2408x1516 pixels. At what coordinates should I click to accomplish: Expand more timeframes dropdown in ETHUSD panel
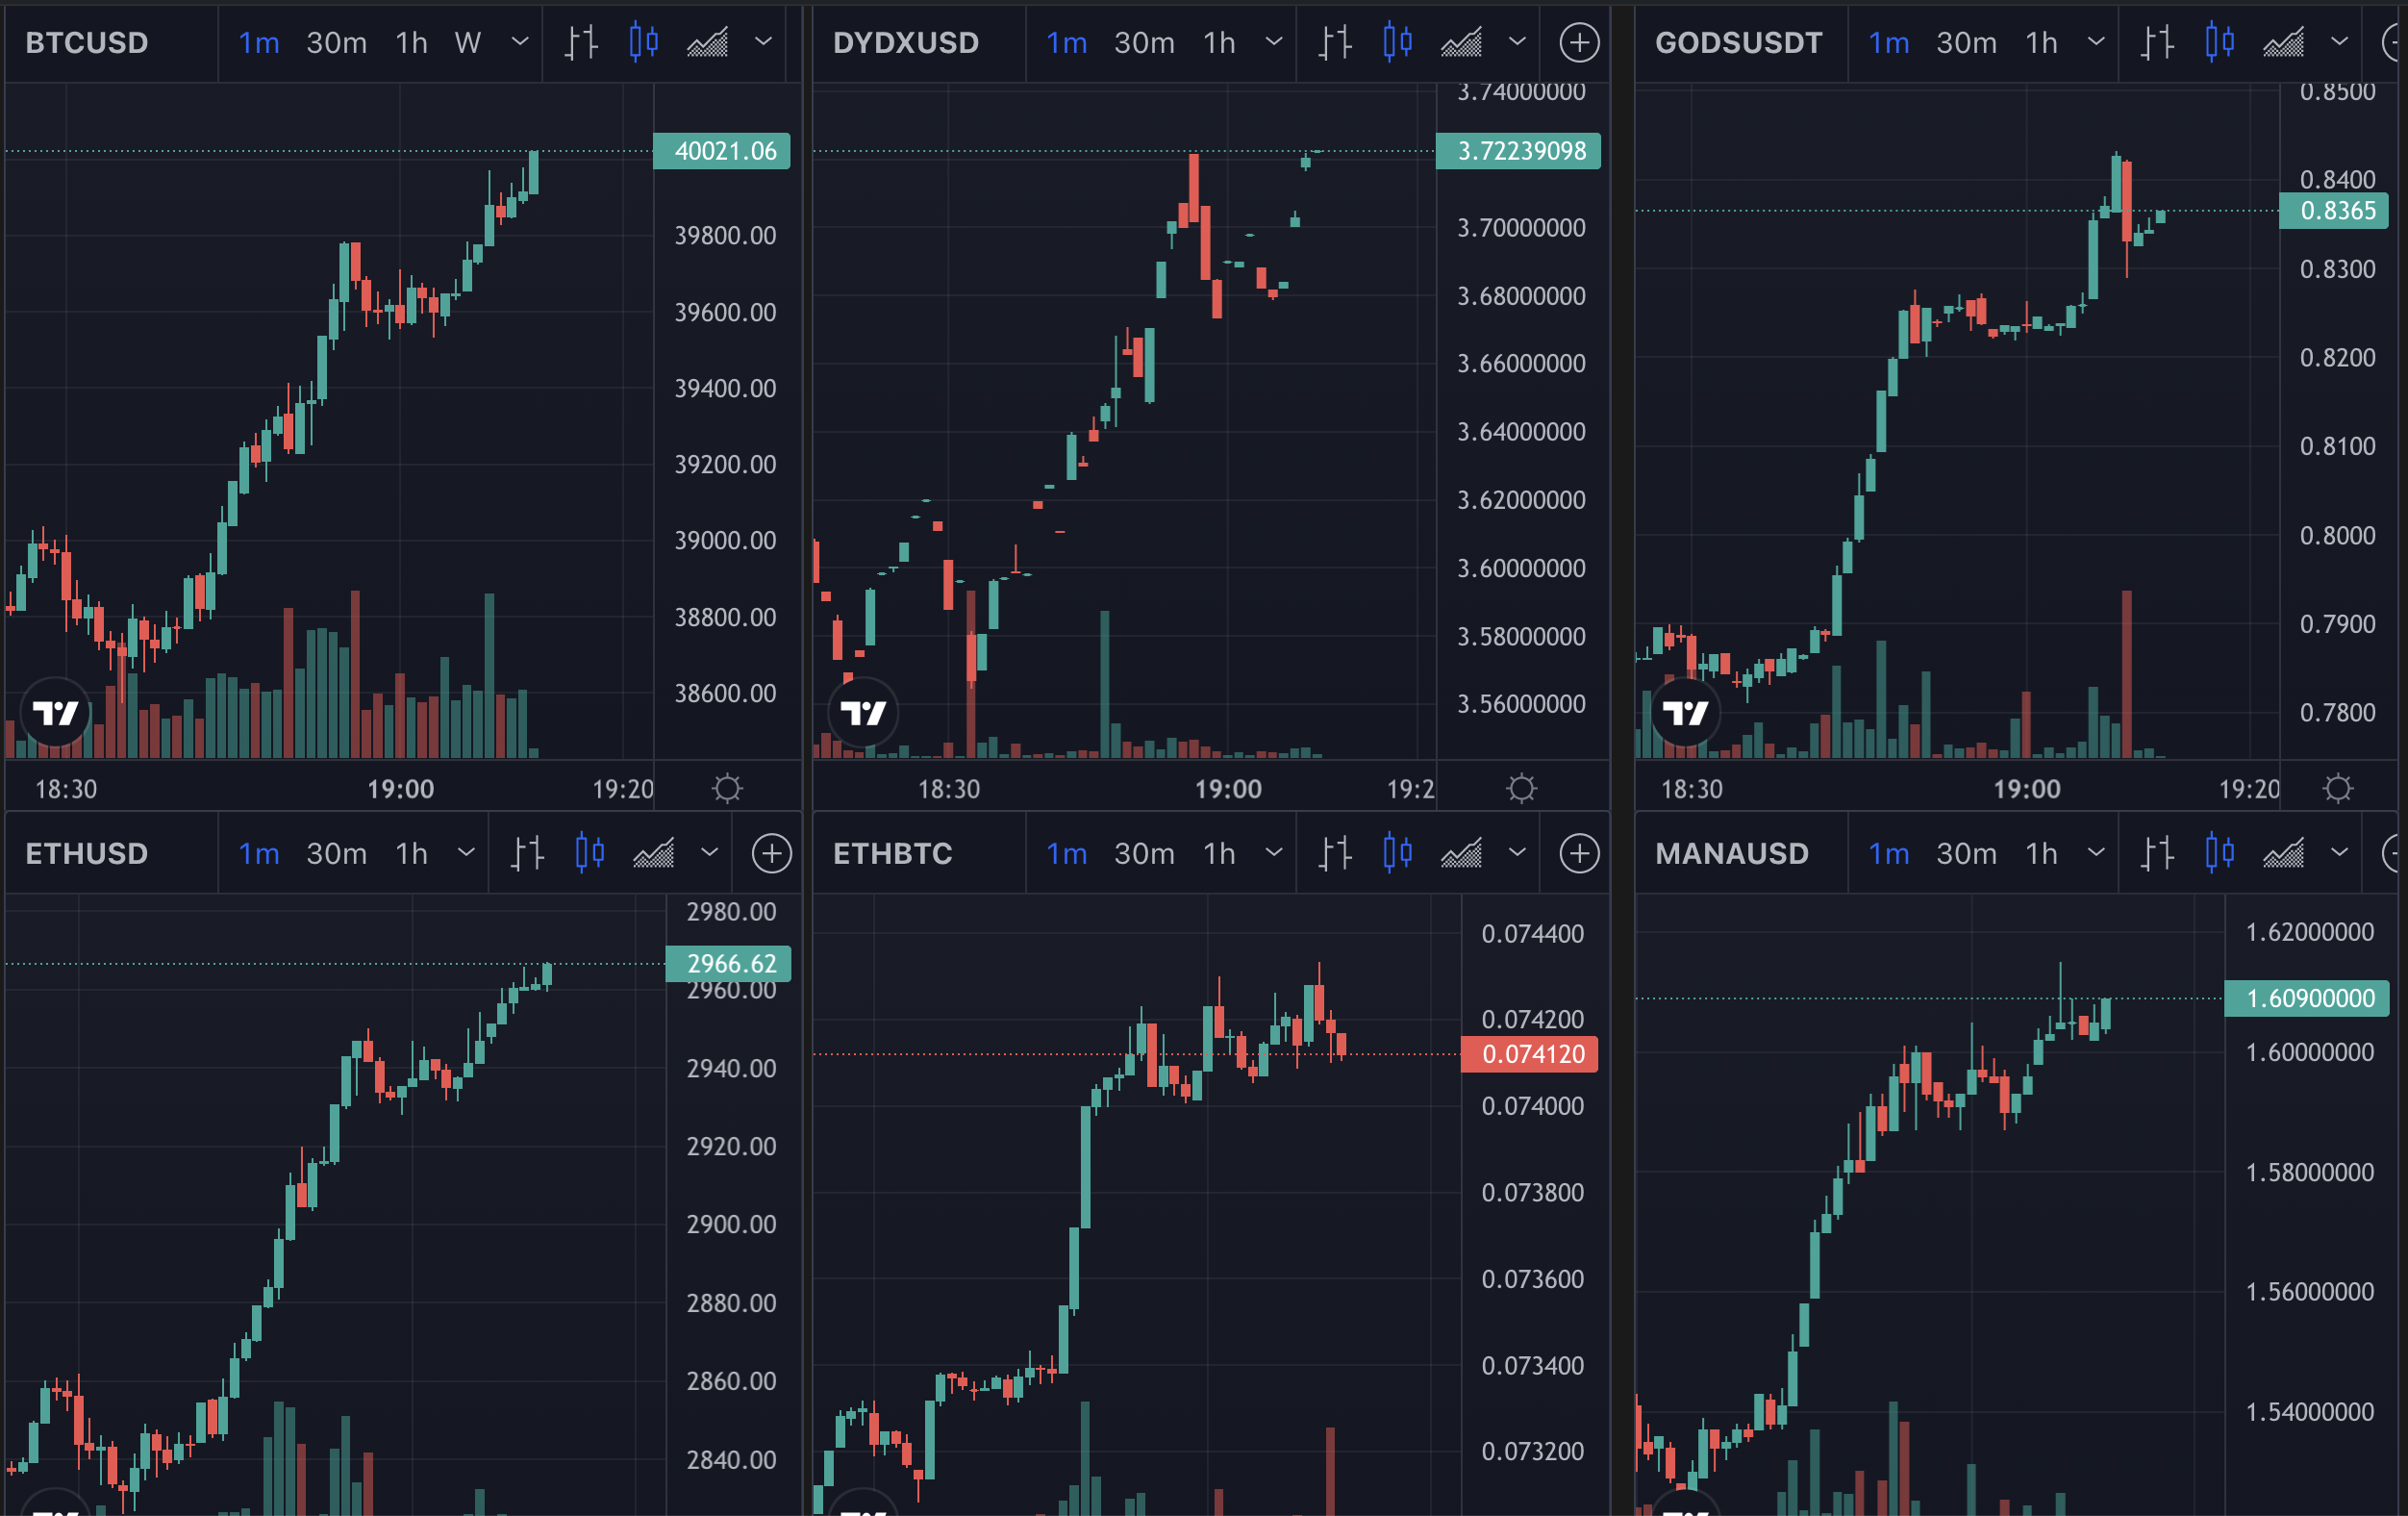465,853
